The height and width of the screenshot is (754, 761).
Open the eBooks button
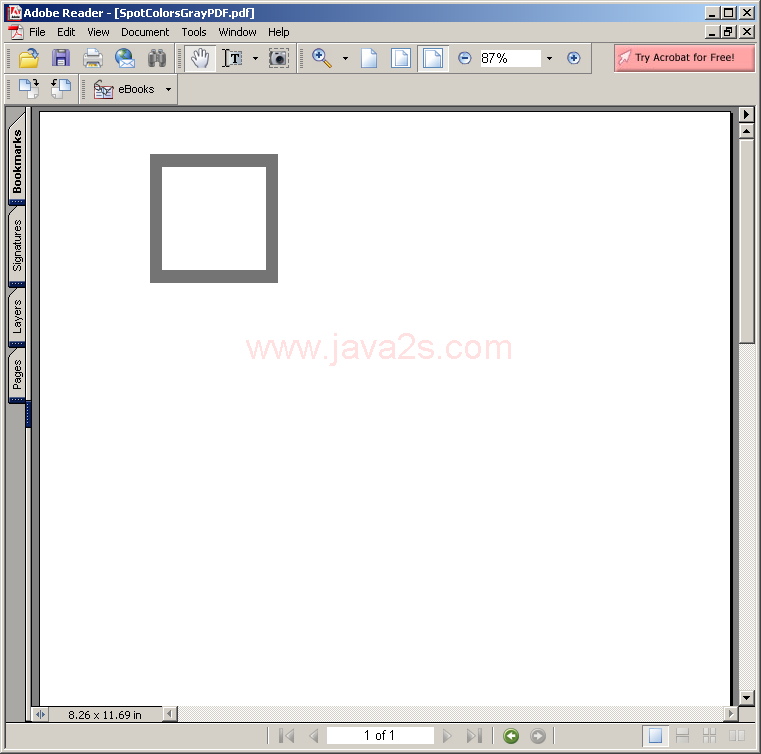124,89
